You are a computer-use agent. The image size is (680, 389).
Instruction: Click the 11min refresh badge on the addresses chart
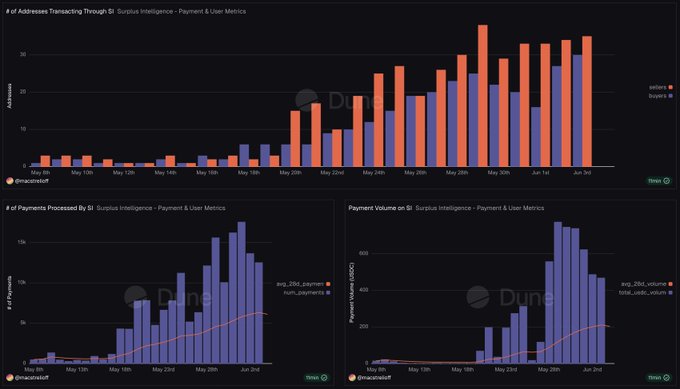pyautogui.click(x=659, y=181)
